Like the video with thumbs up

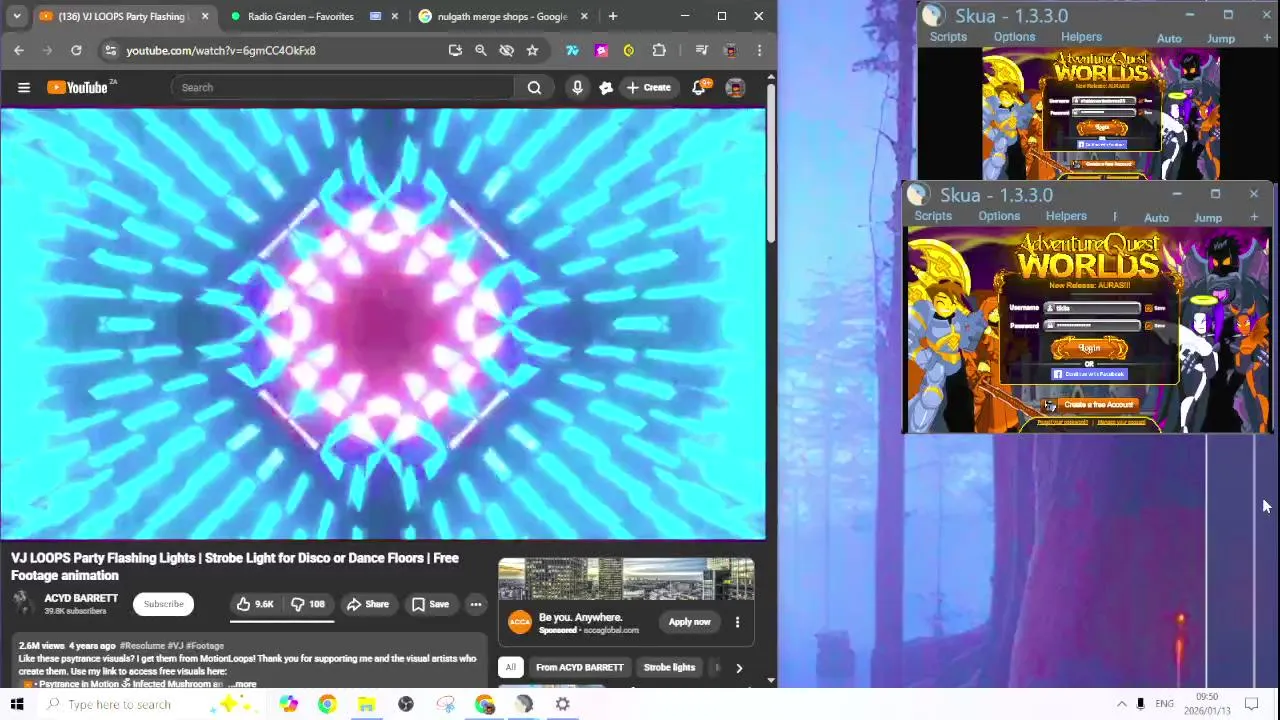coord(255,604)
